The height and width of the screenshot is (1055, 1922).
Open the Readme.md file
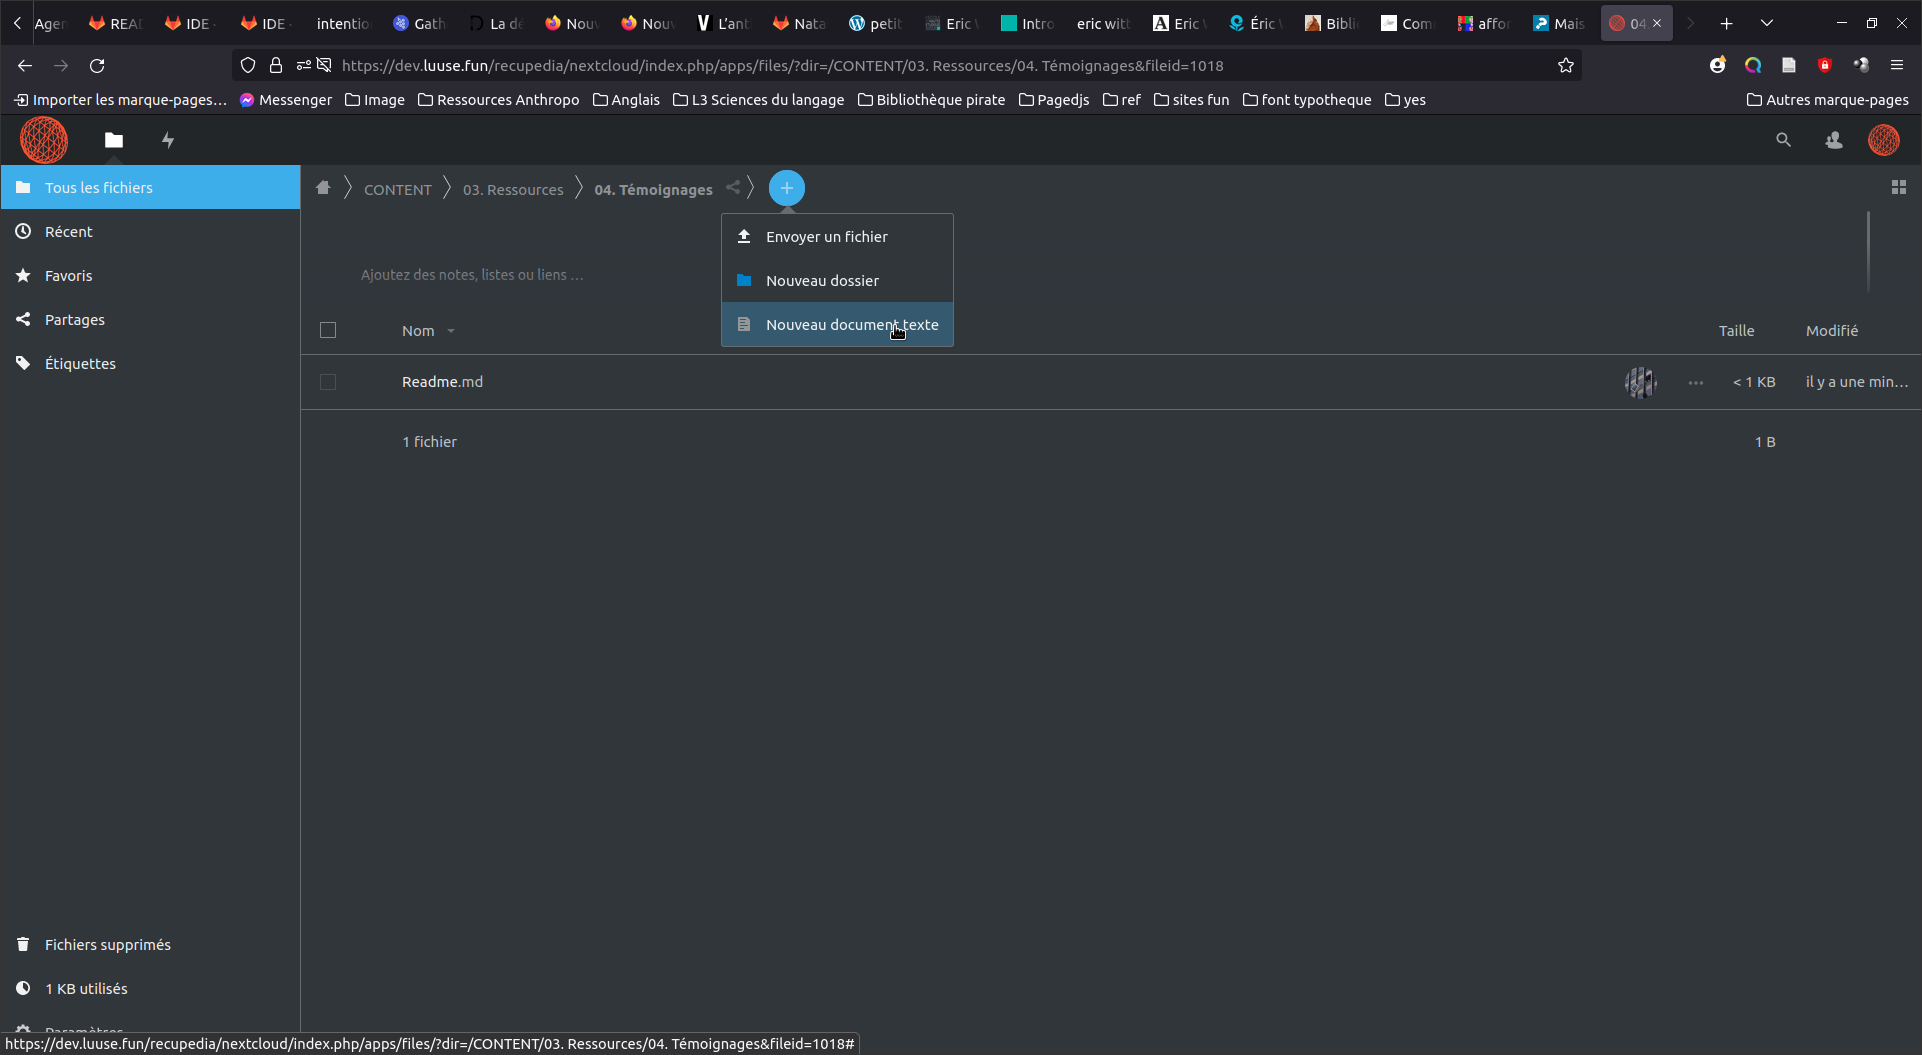pyautogui.click(x=442, y=382)
